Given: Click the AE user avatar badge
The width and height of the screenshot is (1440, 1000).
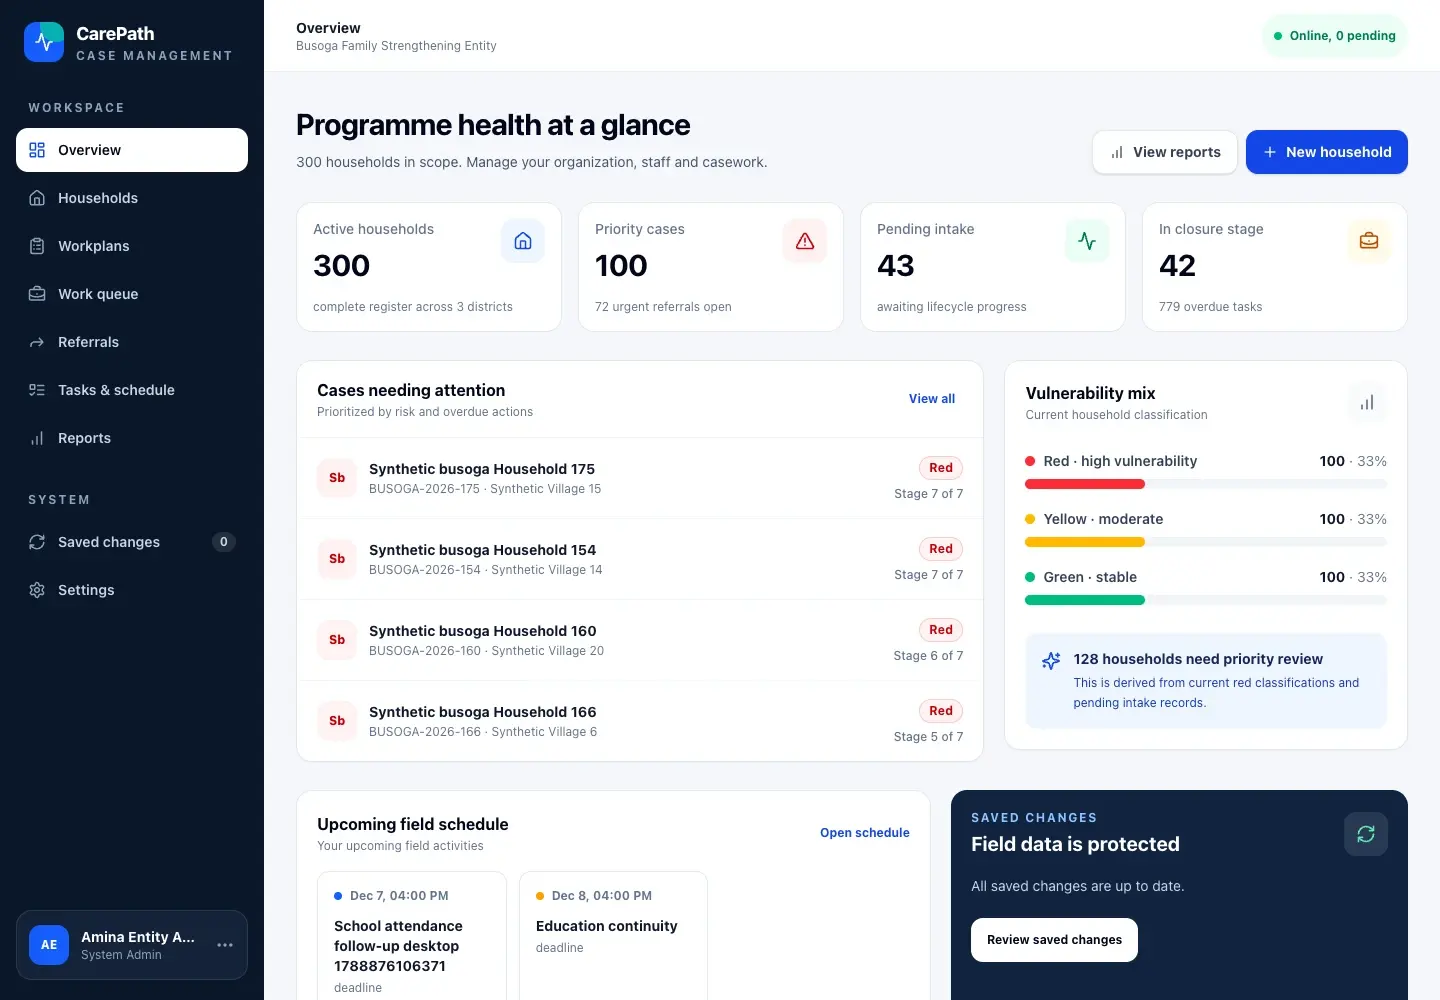Looking at the screenshot, I should [x=49, y=945].
